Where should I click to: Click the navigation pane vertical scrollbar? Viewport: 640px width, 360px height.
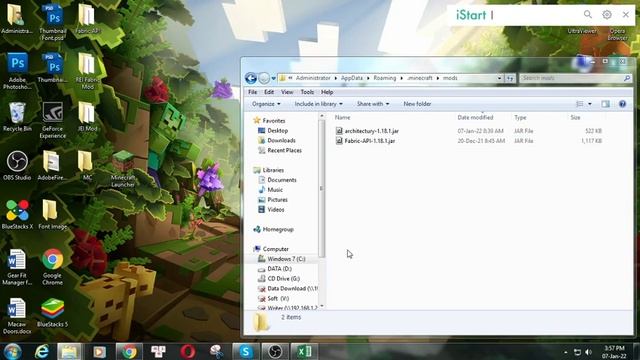coord(322,188)
